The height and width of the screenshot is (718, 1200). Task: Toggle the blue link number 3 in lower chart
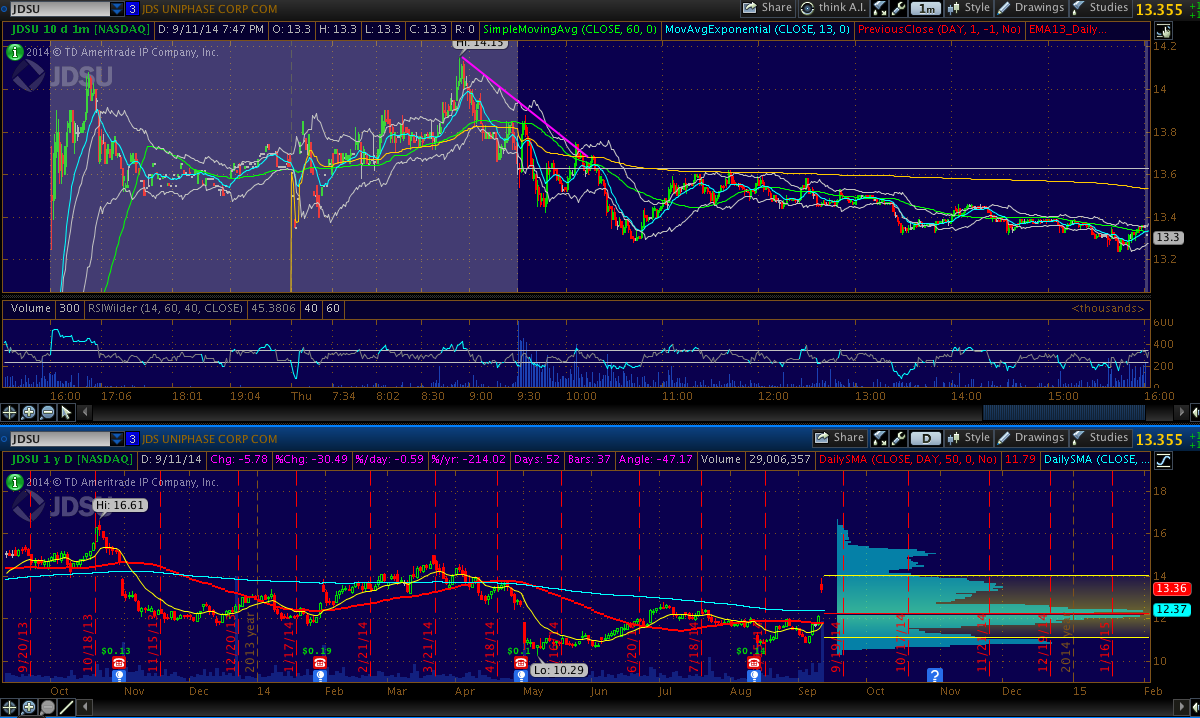(132, 439)
